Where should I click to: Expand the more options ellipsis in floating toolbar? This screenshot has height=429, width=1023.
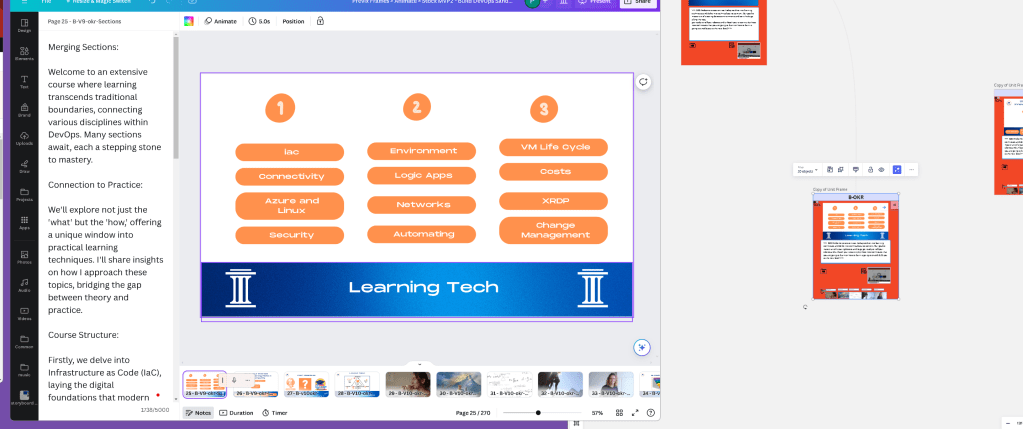(x=911, y=170)
